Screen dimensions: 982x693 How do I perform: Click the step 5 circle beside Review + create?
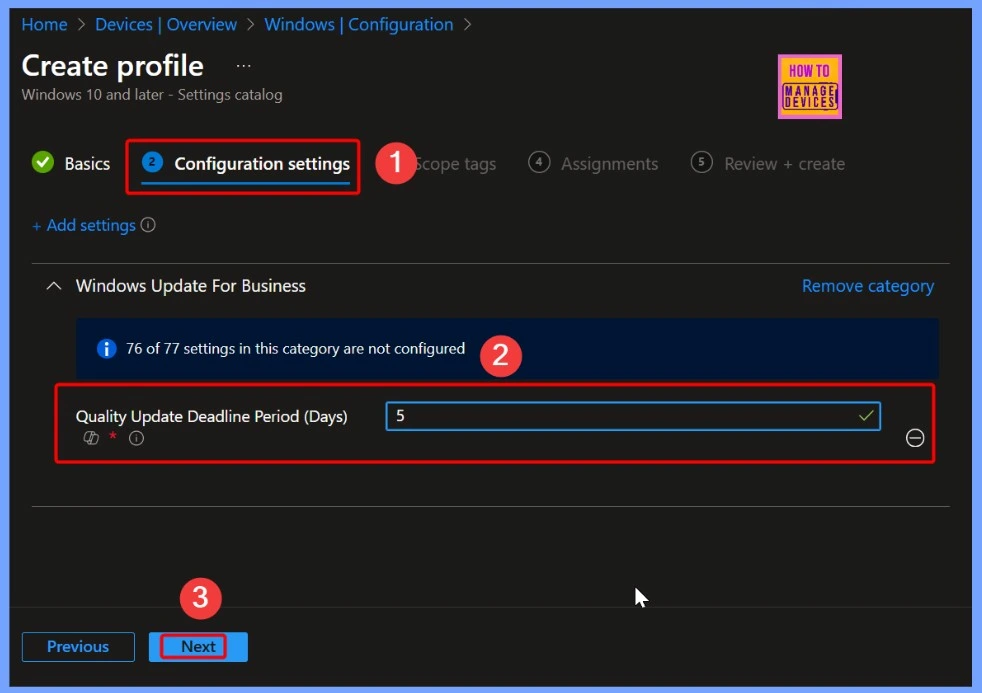pyautogui.click(x=701, y=162)
